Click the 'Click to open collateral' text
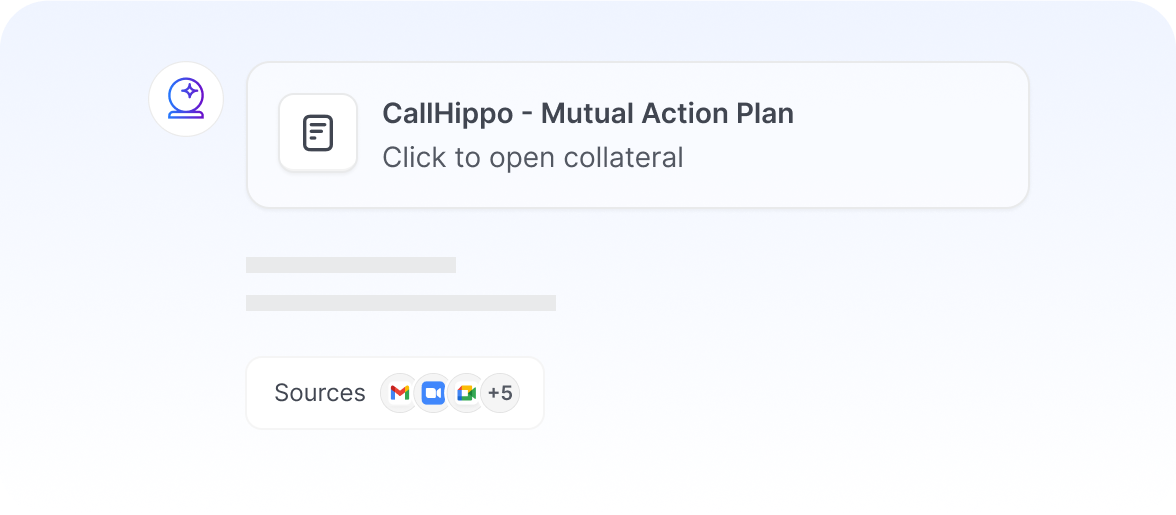Screen dimensions: 1176x515 (532, 157)
